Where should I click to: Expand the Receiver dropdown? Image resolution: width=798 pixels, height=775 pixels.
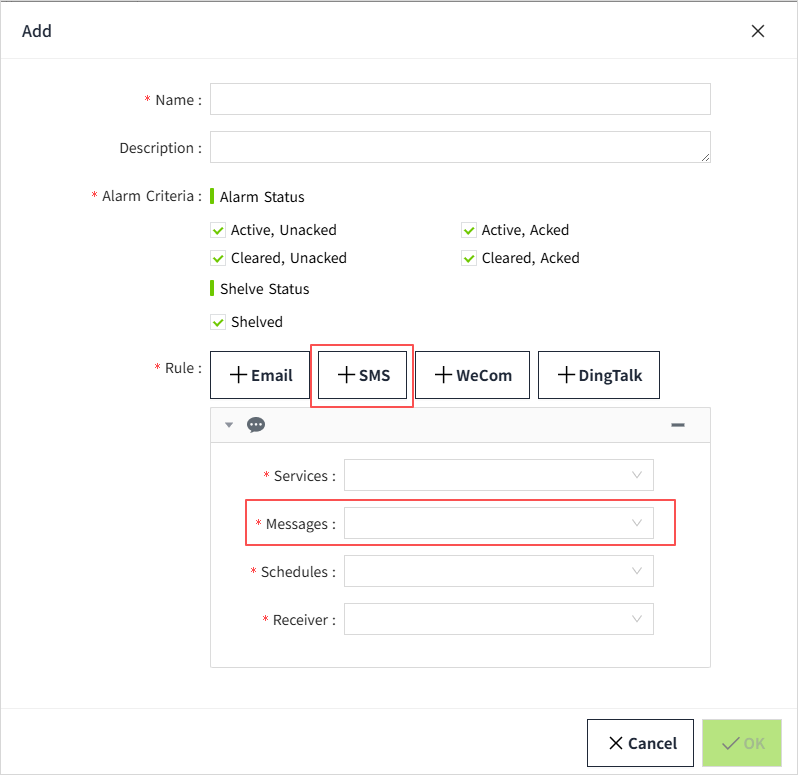[x=498, y=619]
